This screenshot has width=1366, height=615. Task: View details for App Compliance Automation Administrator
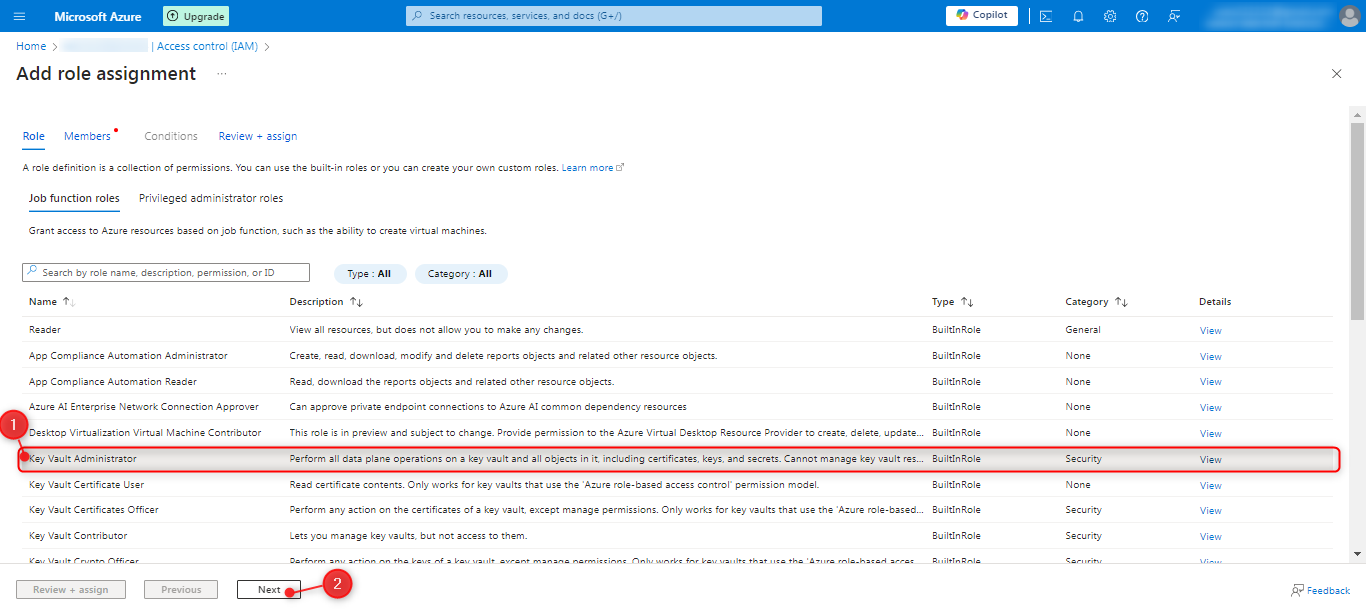1210,357
